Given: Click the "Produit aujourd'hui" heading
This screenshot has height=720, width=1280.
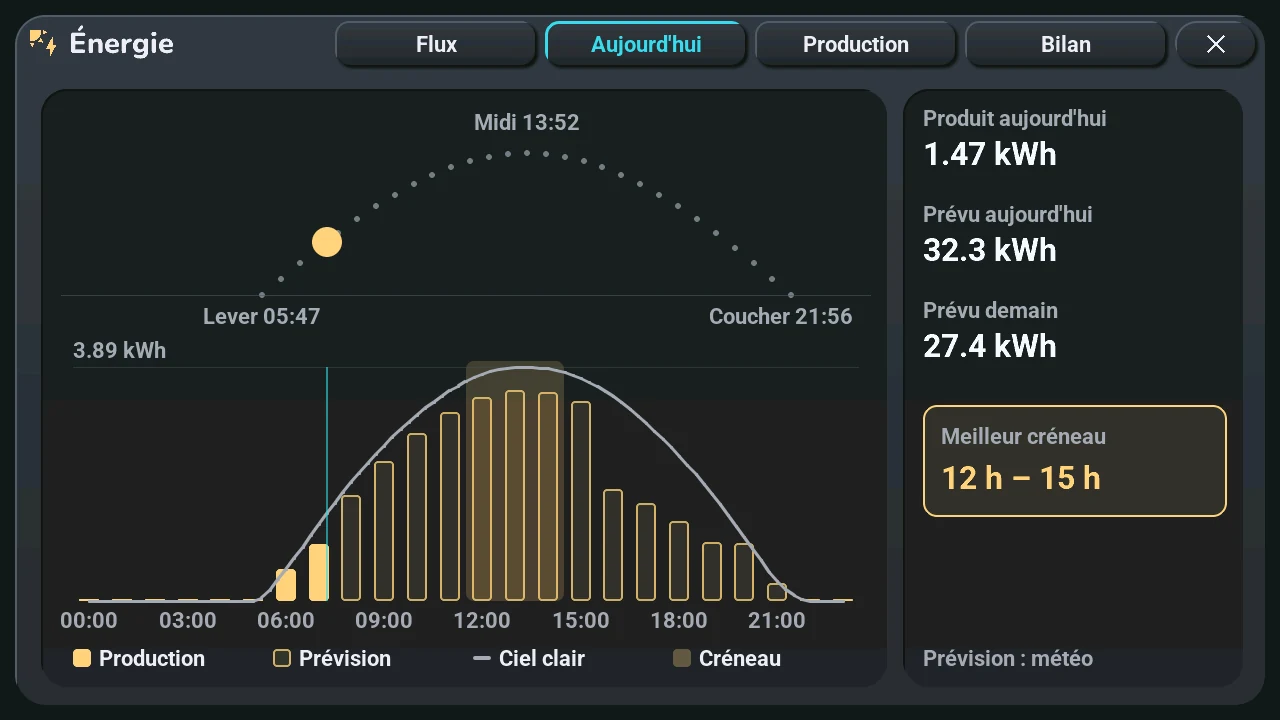Looking at the screenshot, I should pos(1015,118).
